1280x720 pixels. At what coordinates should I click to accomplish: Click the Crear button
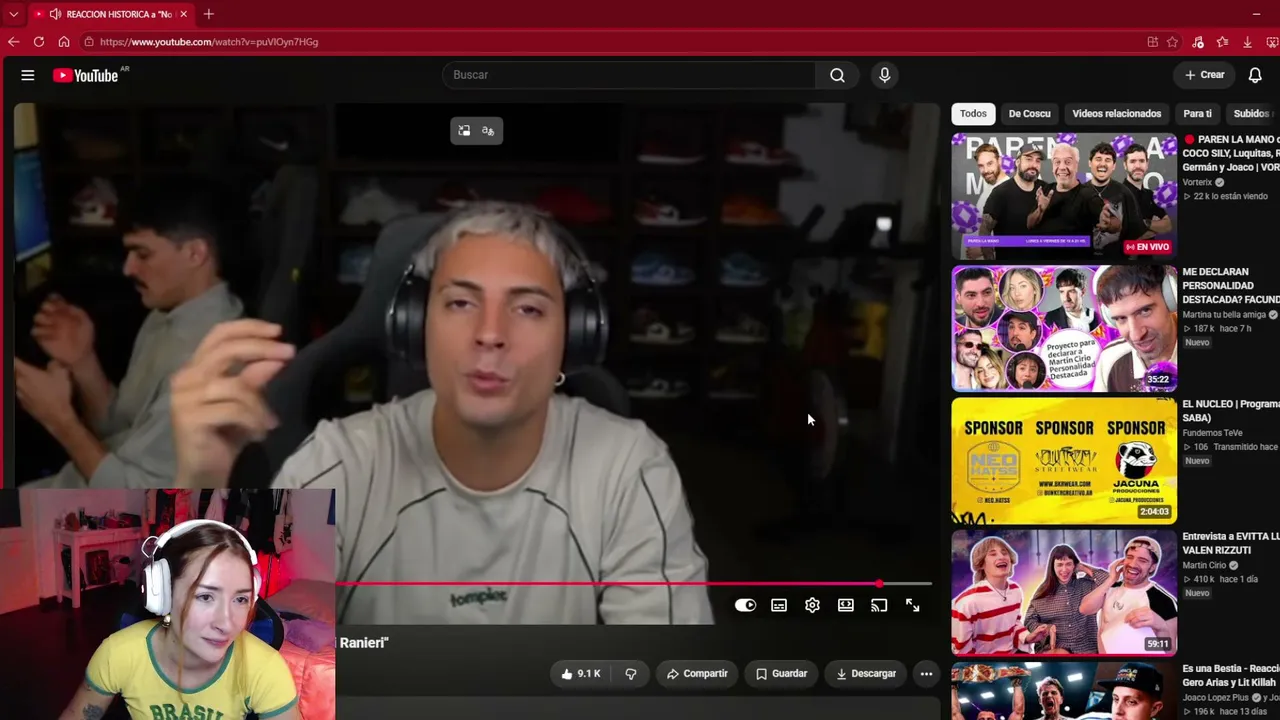click(1204, 75)
